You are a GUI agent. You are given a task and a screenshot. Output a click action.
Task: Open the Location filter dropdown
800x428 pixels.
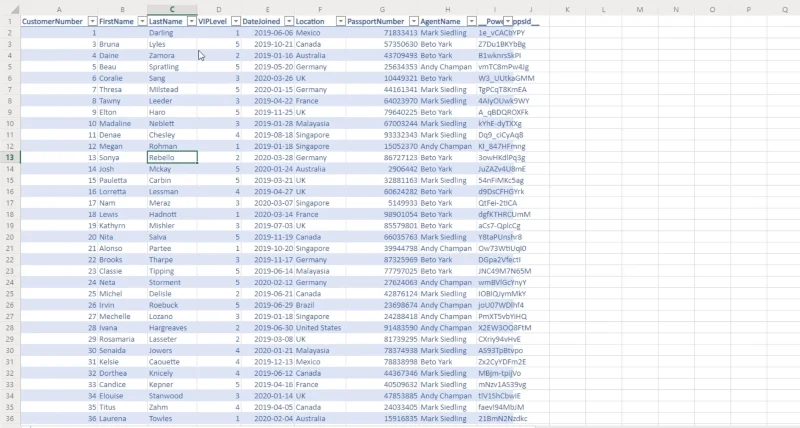point(341,21)
